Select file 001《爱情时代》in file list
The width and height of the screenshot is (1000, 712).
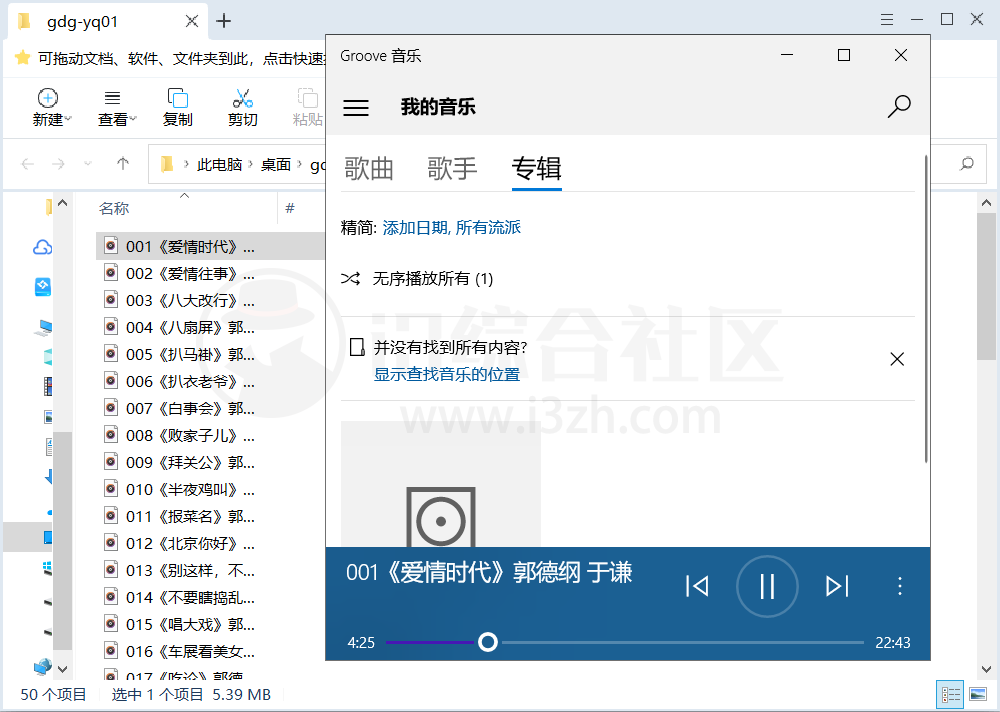(x=210, y=246)
